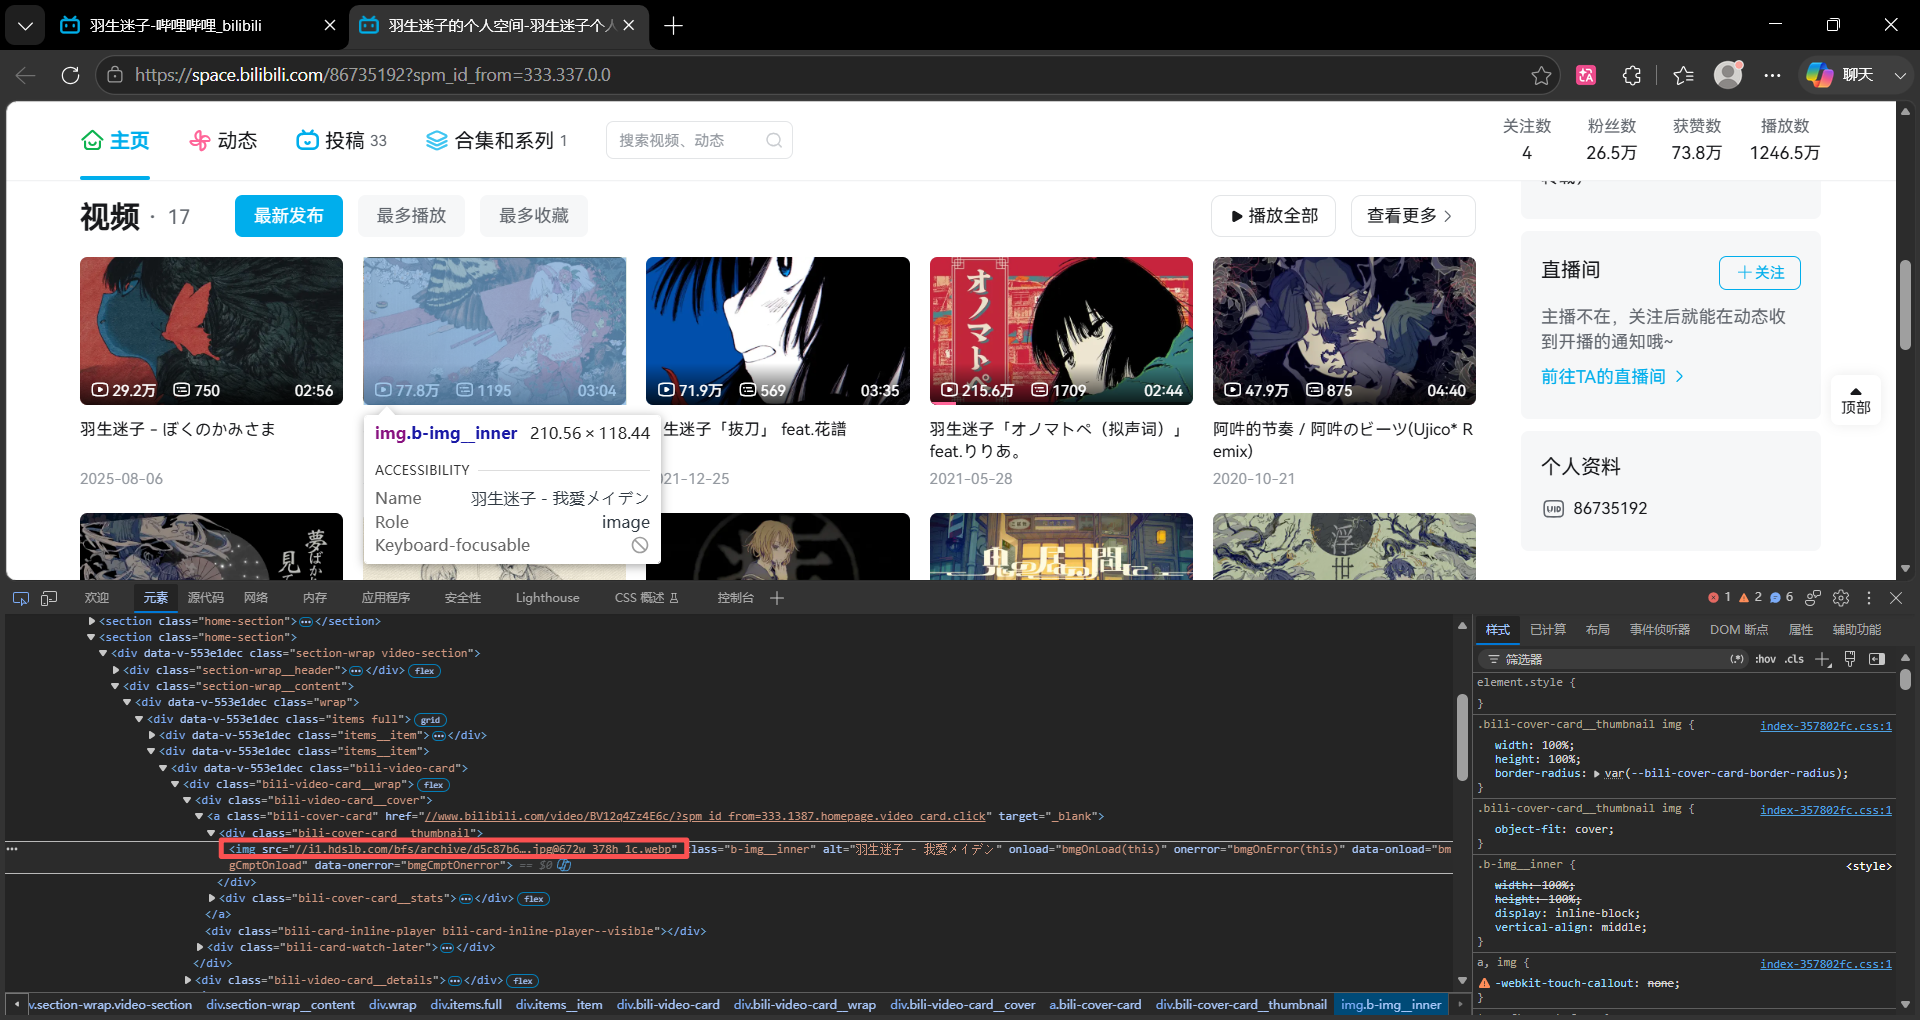Screen dimensions: 1920x1020
Task: Activate the DevTools element inspector icon
Action: point(21,598)
